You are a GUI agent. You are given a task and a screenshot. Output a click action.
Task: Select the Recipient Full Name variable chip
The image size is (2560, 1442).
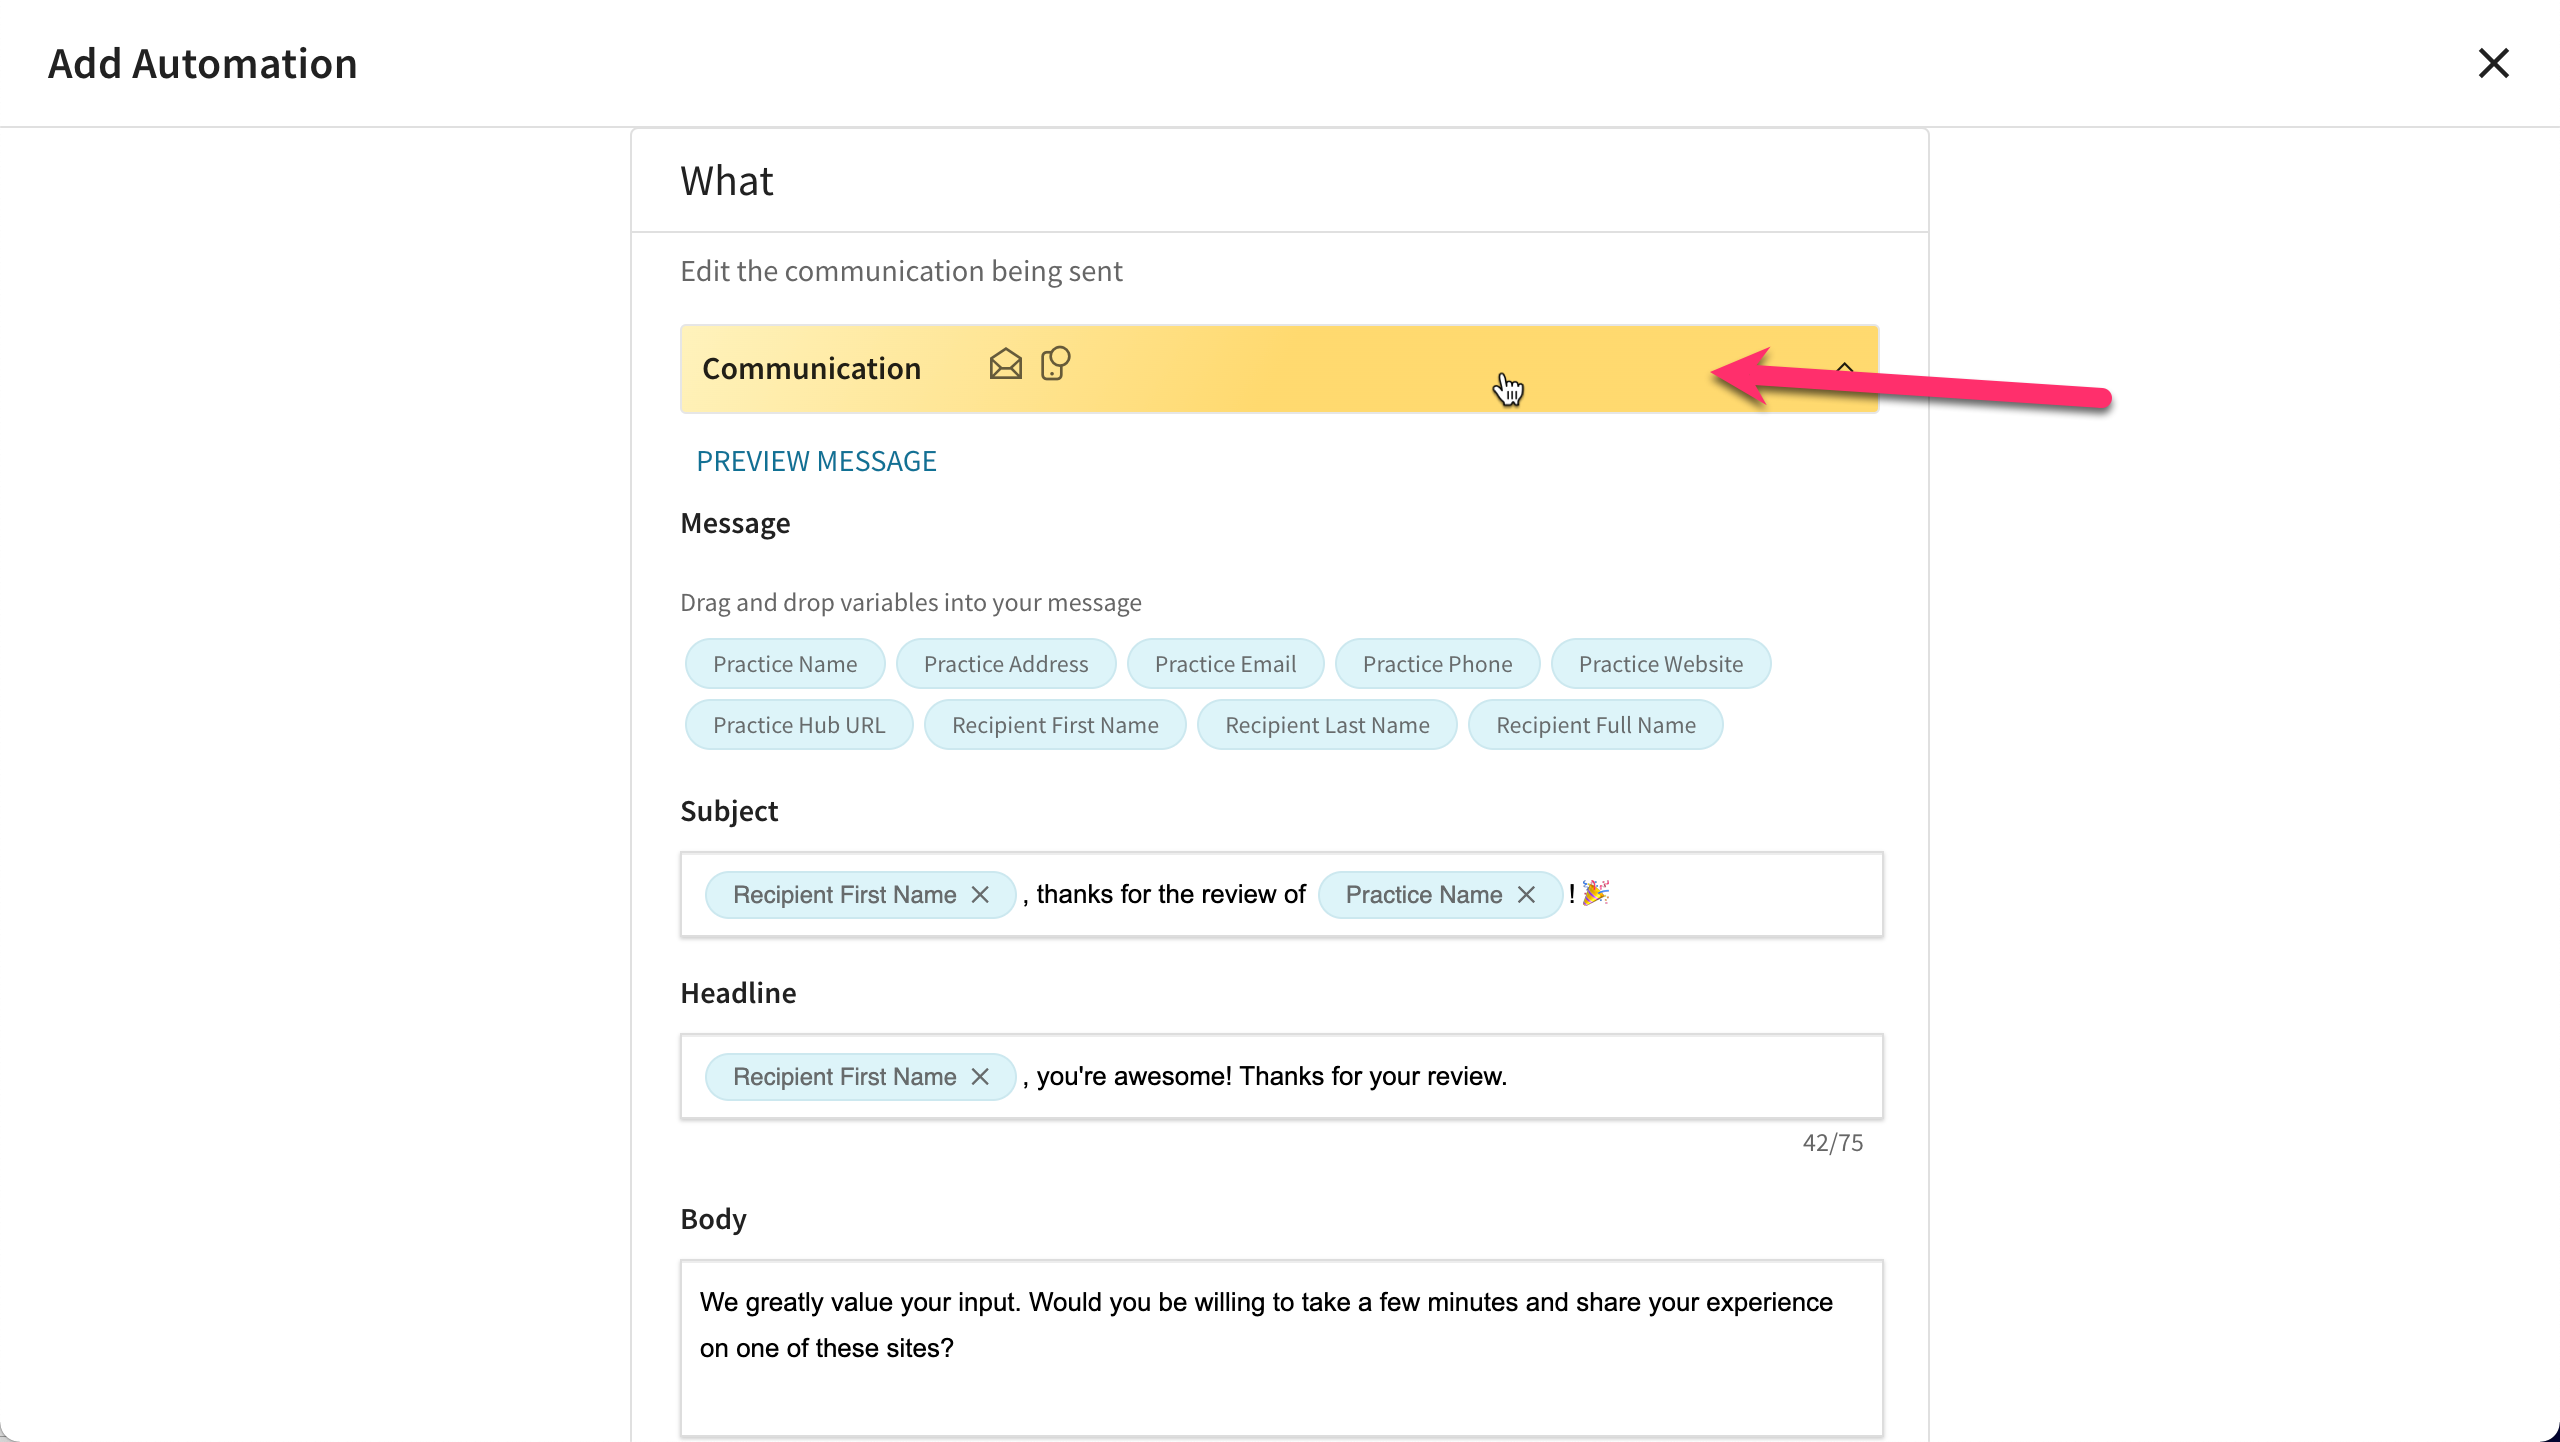coord(1595,725)
